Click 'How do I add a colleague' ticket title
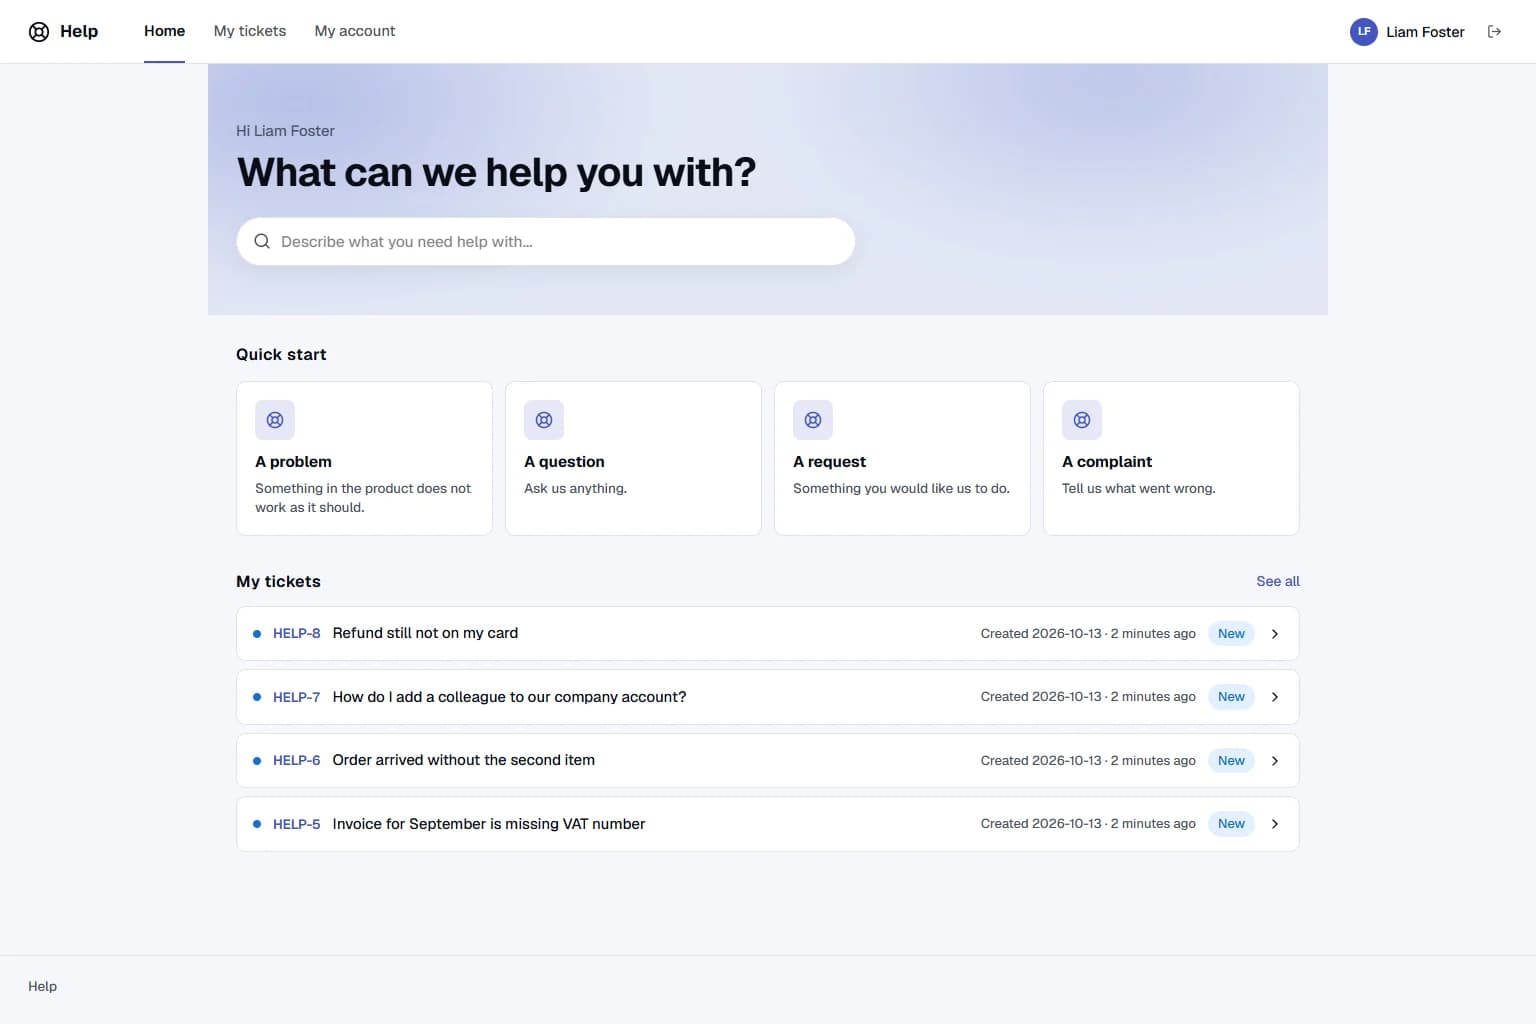 point(509,697)
